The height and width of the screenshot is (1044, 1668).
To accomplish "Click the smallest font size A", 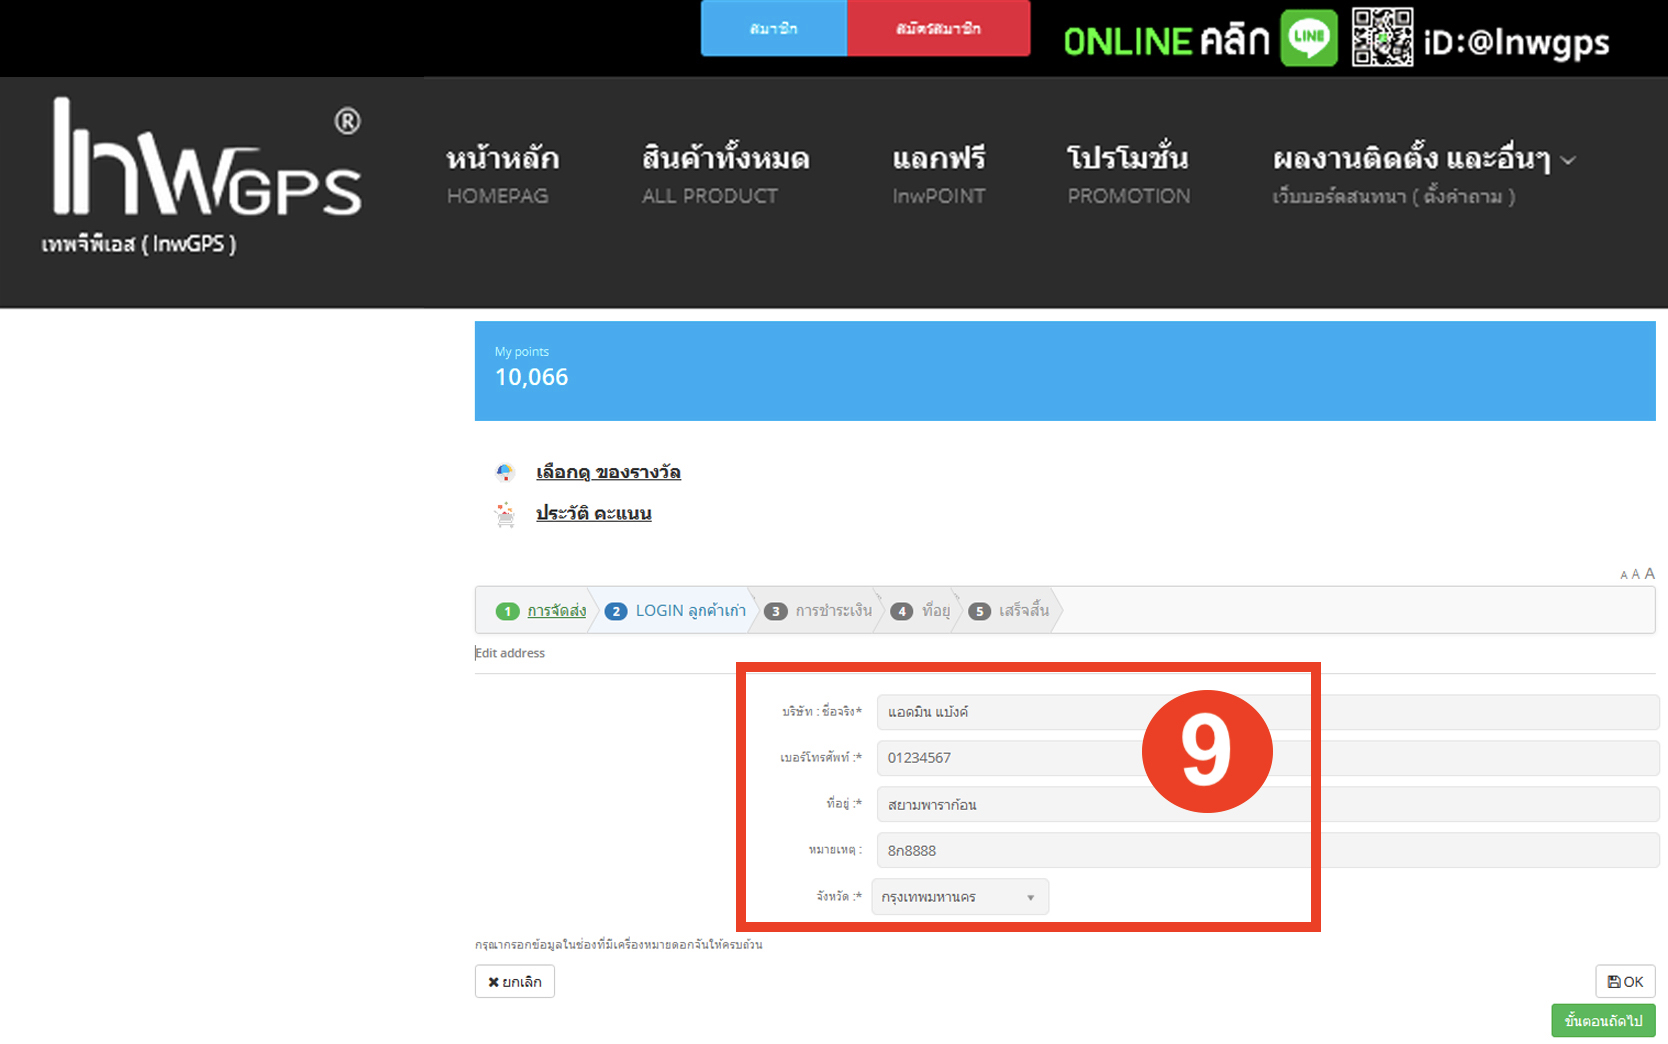I will (1624, 575).
